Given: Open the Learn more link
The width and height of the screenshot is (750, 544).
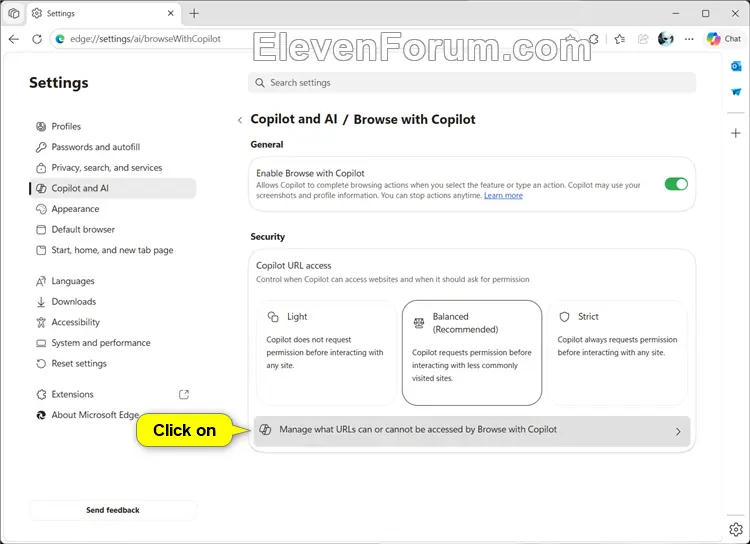Looking at the screenshot, I should [x=503, y=195].
